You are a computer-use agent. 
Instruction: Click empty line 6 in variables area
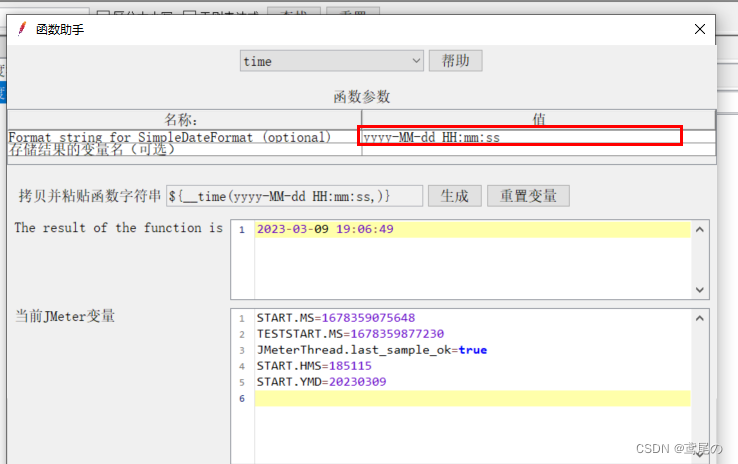pyautogui.click(x=470, y=398)
